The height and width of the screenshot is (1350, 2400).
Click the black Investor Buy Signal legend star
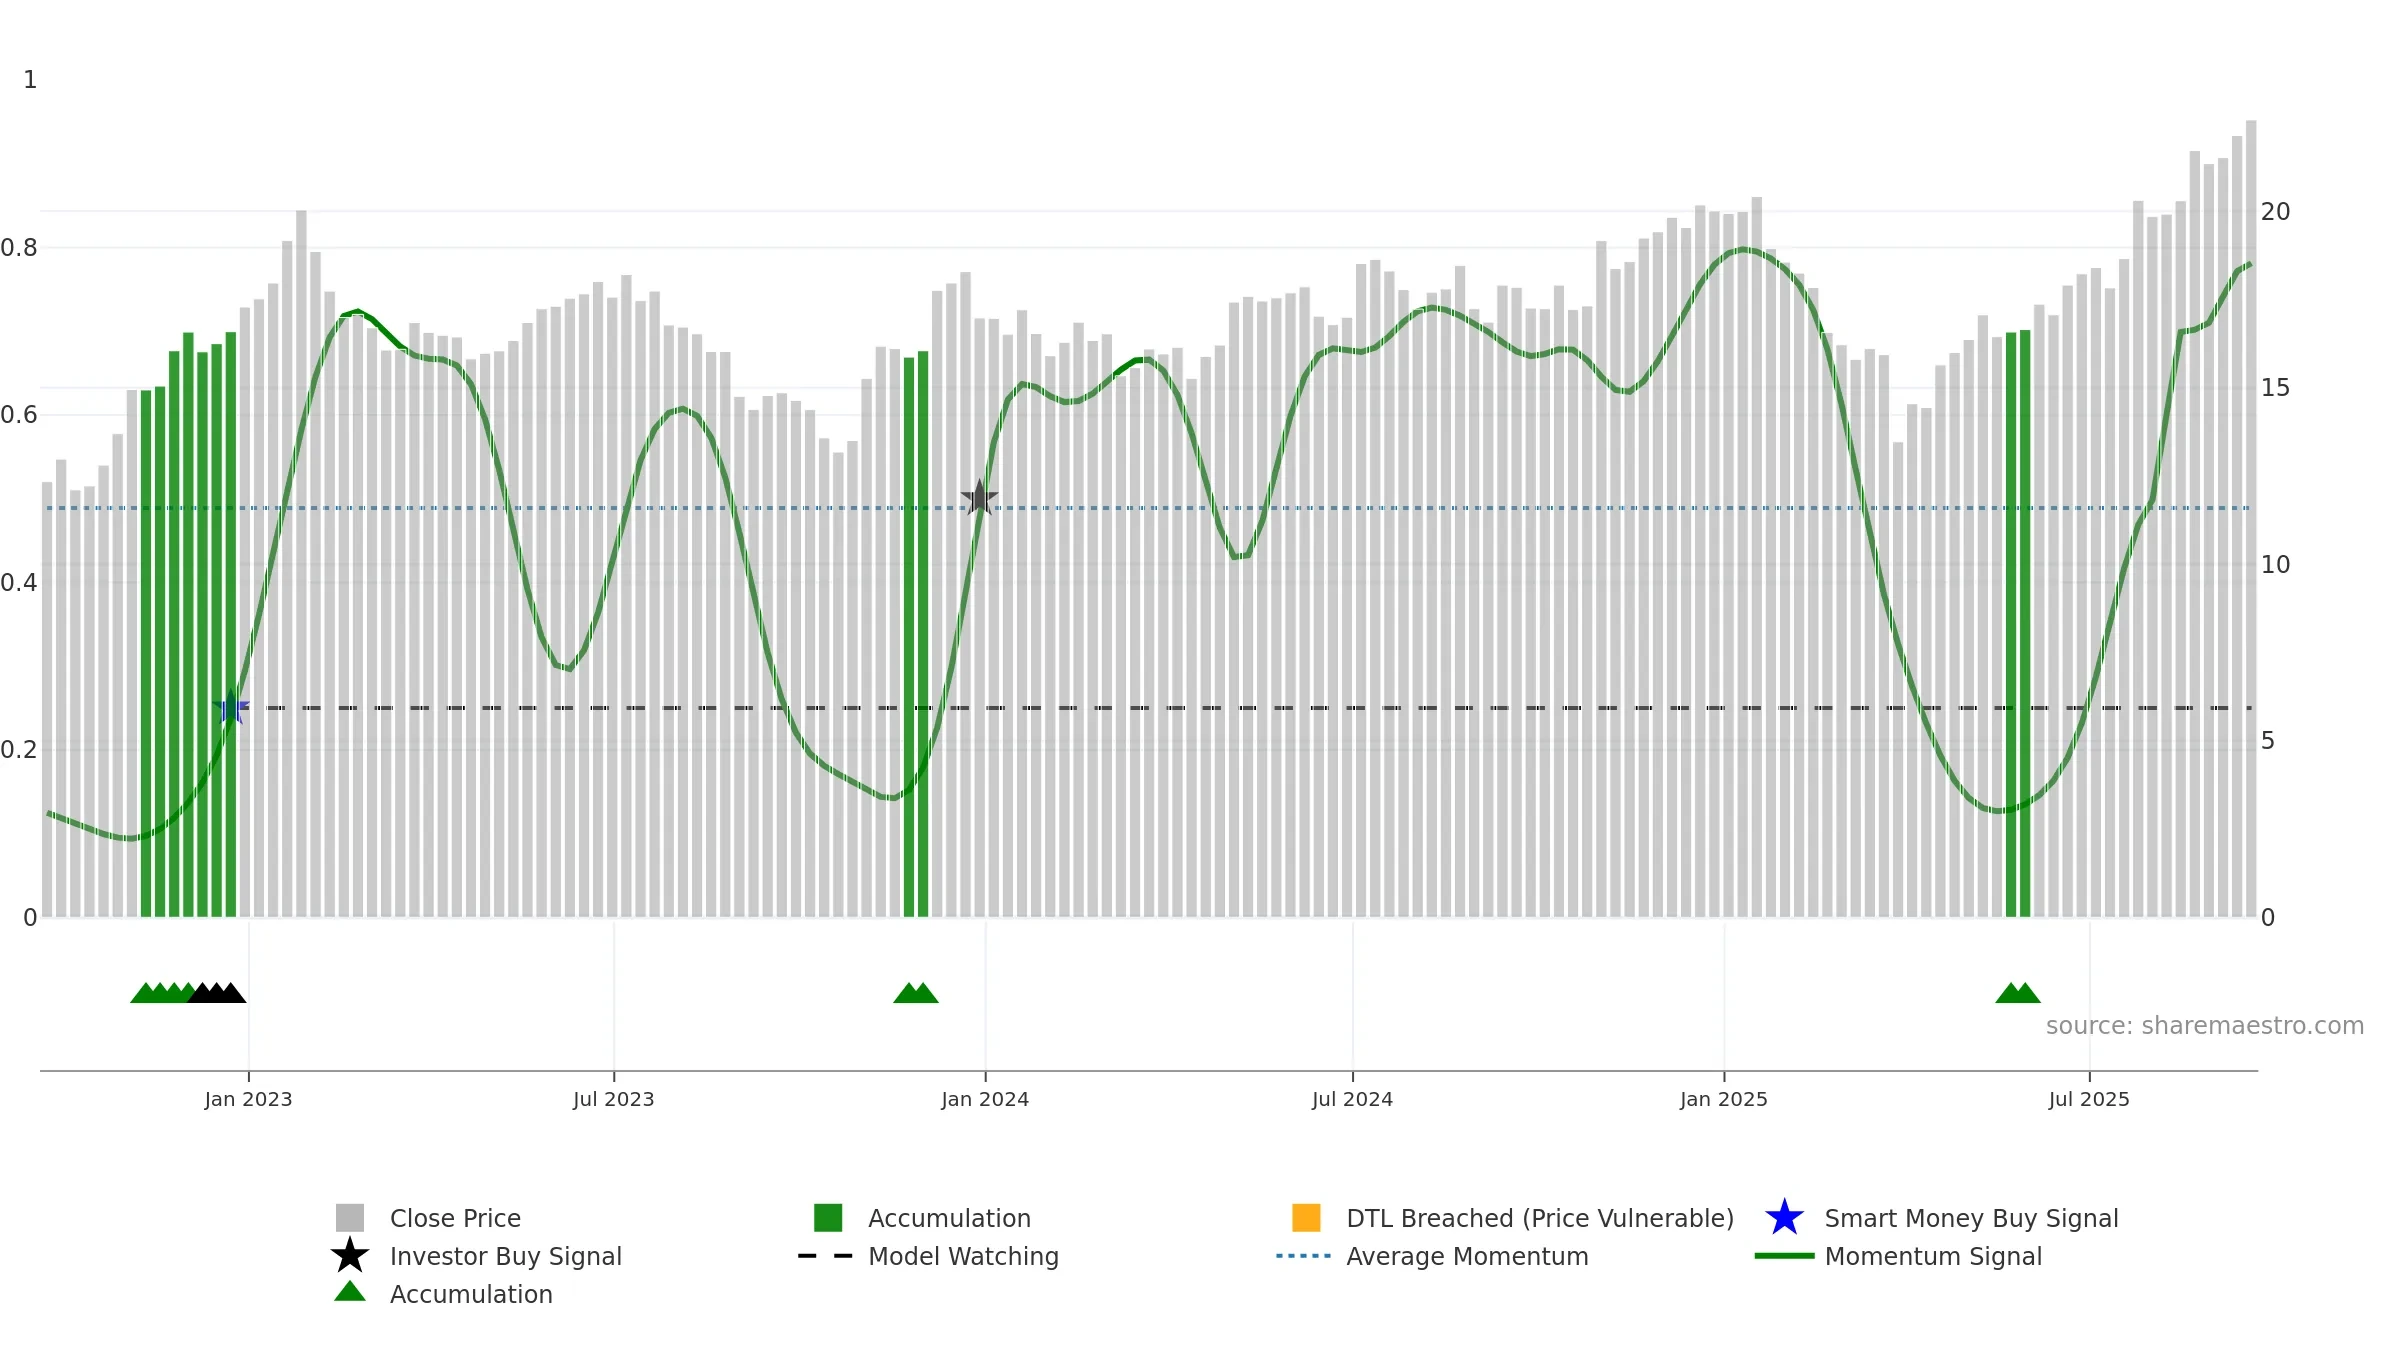tap(350, 1256)
